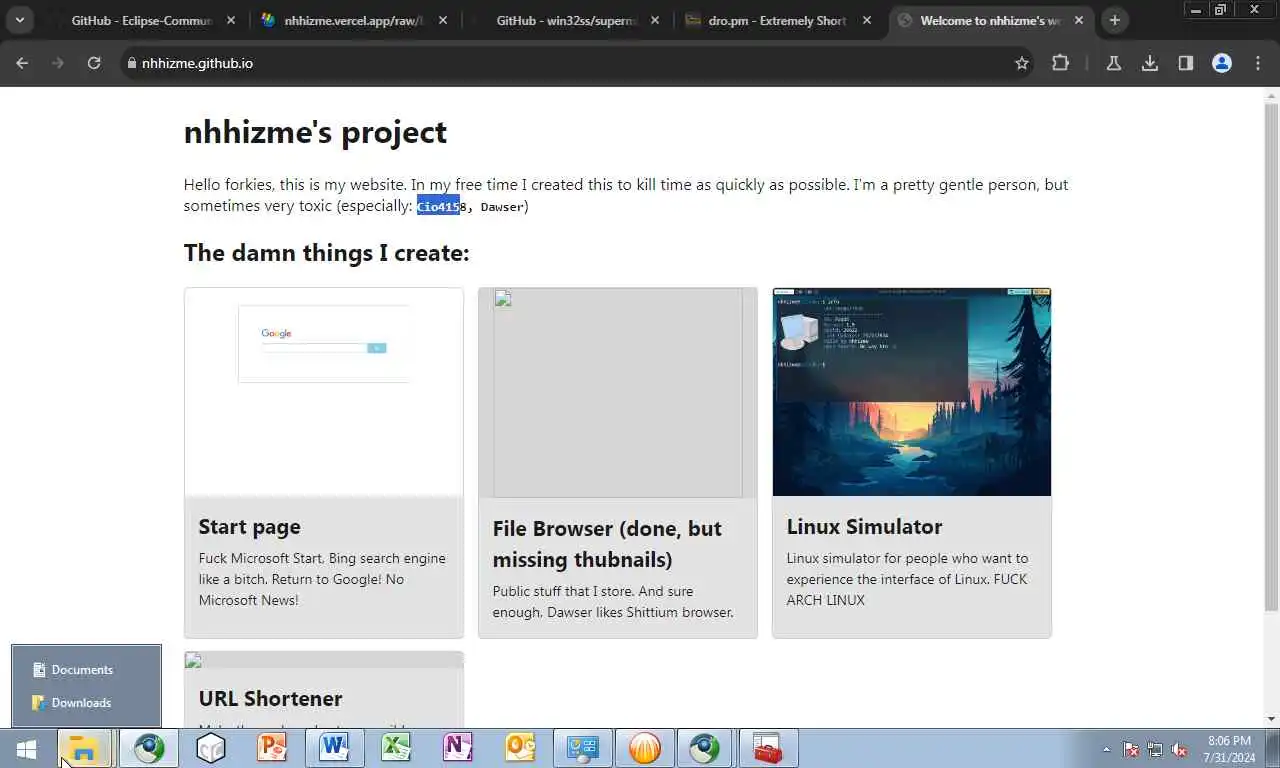
Task: Open the Action Center flag tray icon
Action: pyautogui.click(x=1131, y=749)
